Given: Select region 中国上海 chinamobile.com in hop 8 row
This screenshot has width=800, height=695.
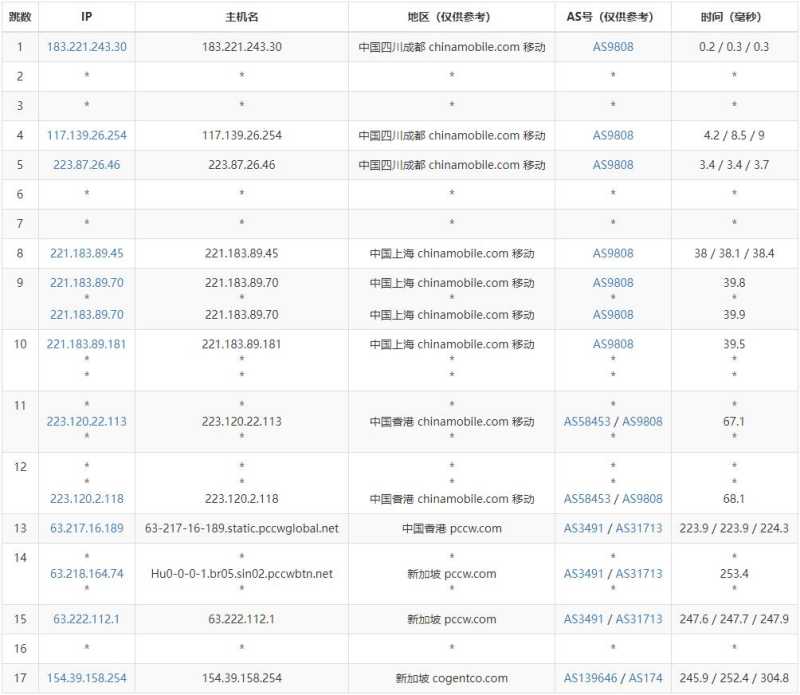Looking at the screenshot, I should click(x=452, y=253).
